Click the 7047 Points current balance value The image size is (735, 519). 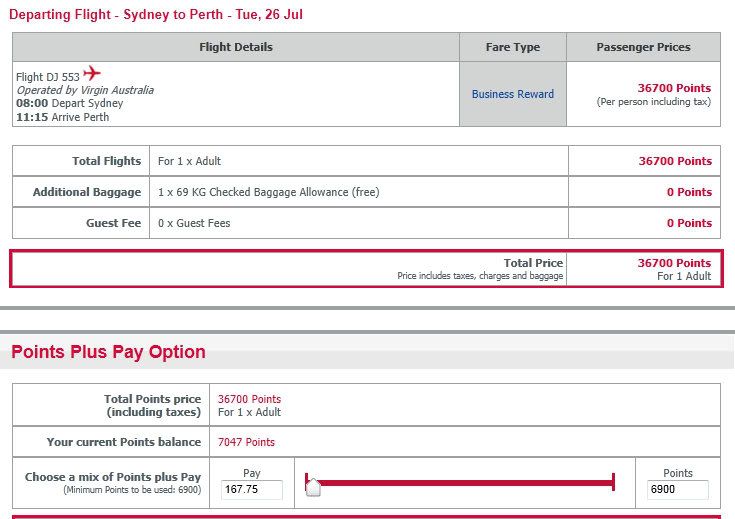[x=246, y=442]
